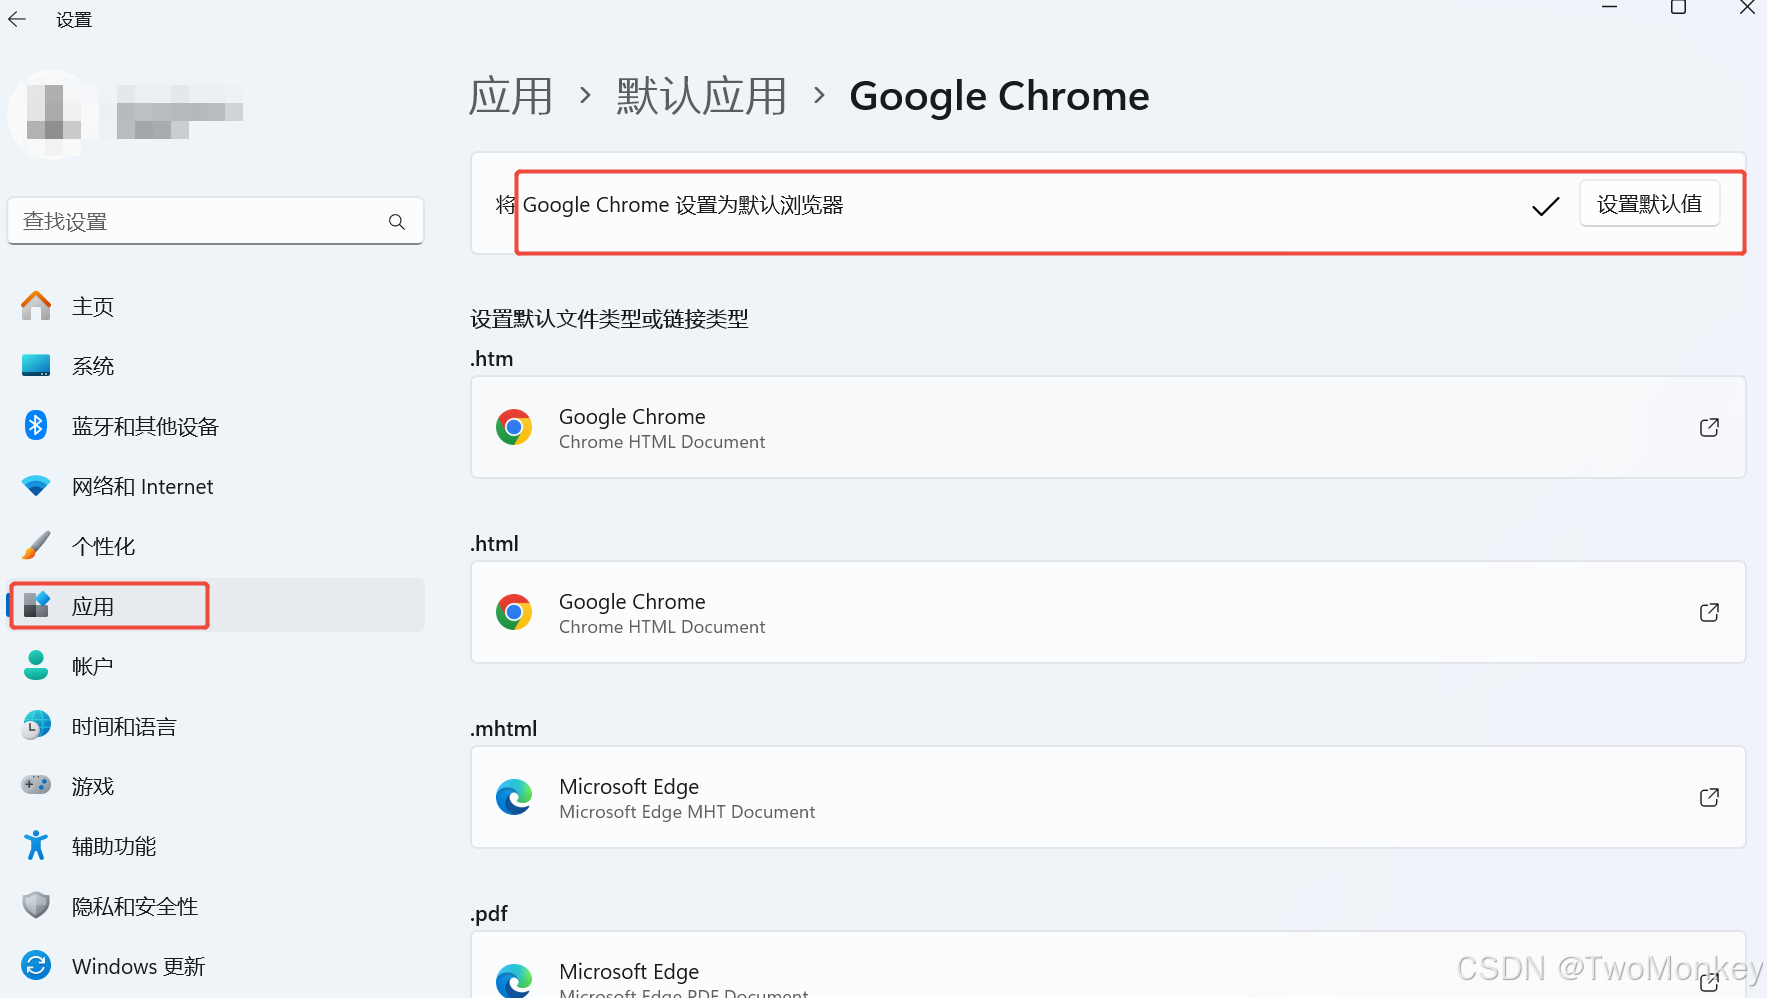Open 帐户 account settings

[x=216, y=666]
